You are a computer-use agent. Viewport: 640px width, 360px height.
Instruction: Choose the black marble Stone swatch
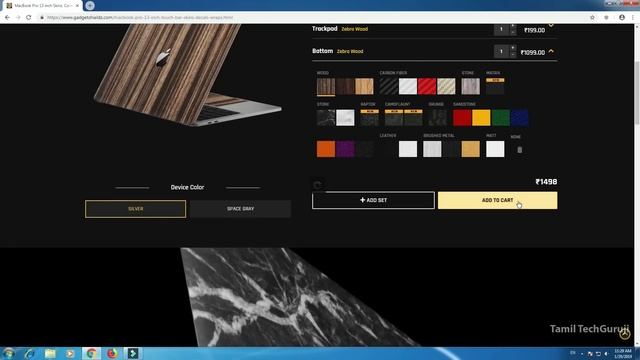click(x=326, y=118)
